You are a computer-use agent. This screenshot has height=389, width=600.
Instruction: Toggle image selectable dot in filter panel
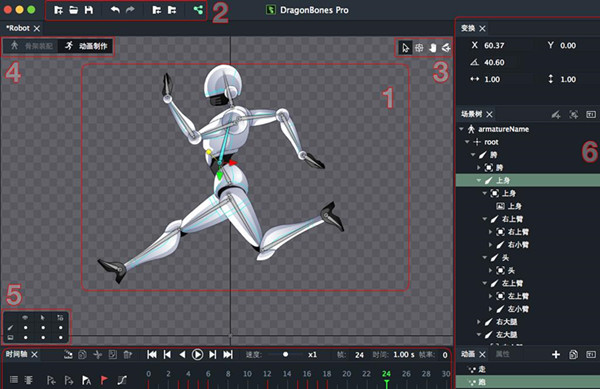click(x=43, y=337)
